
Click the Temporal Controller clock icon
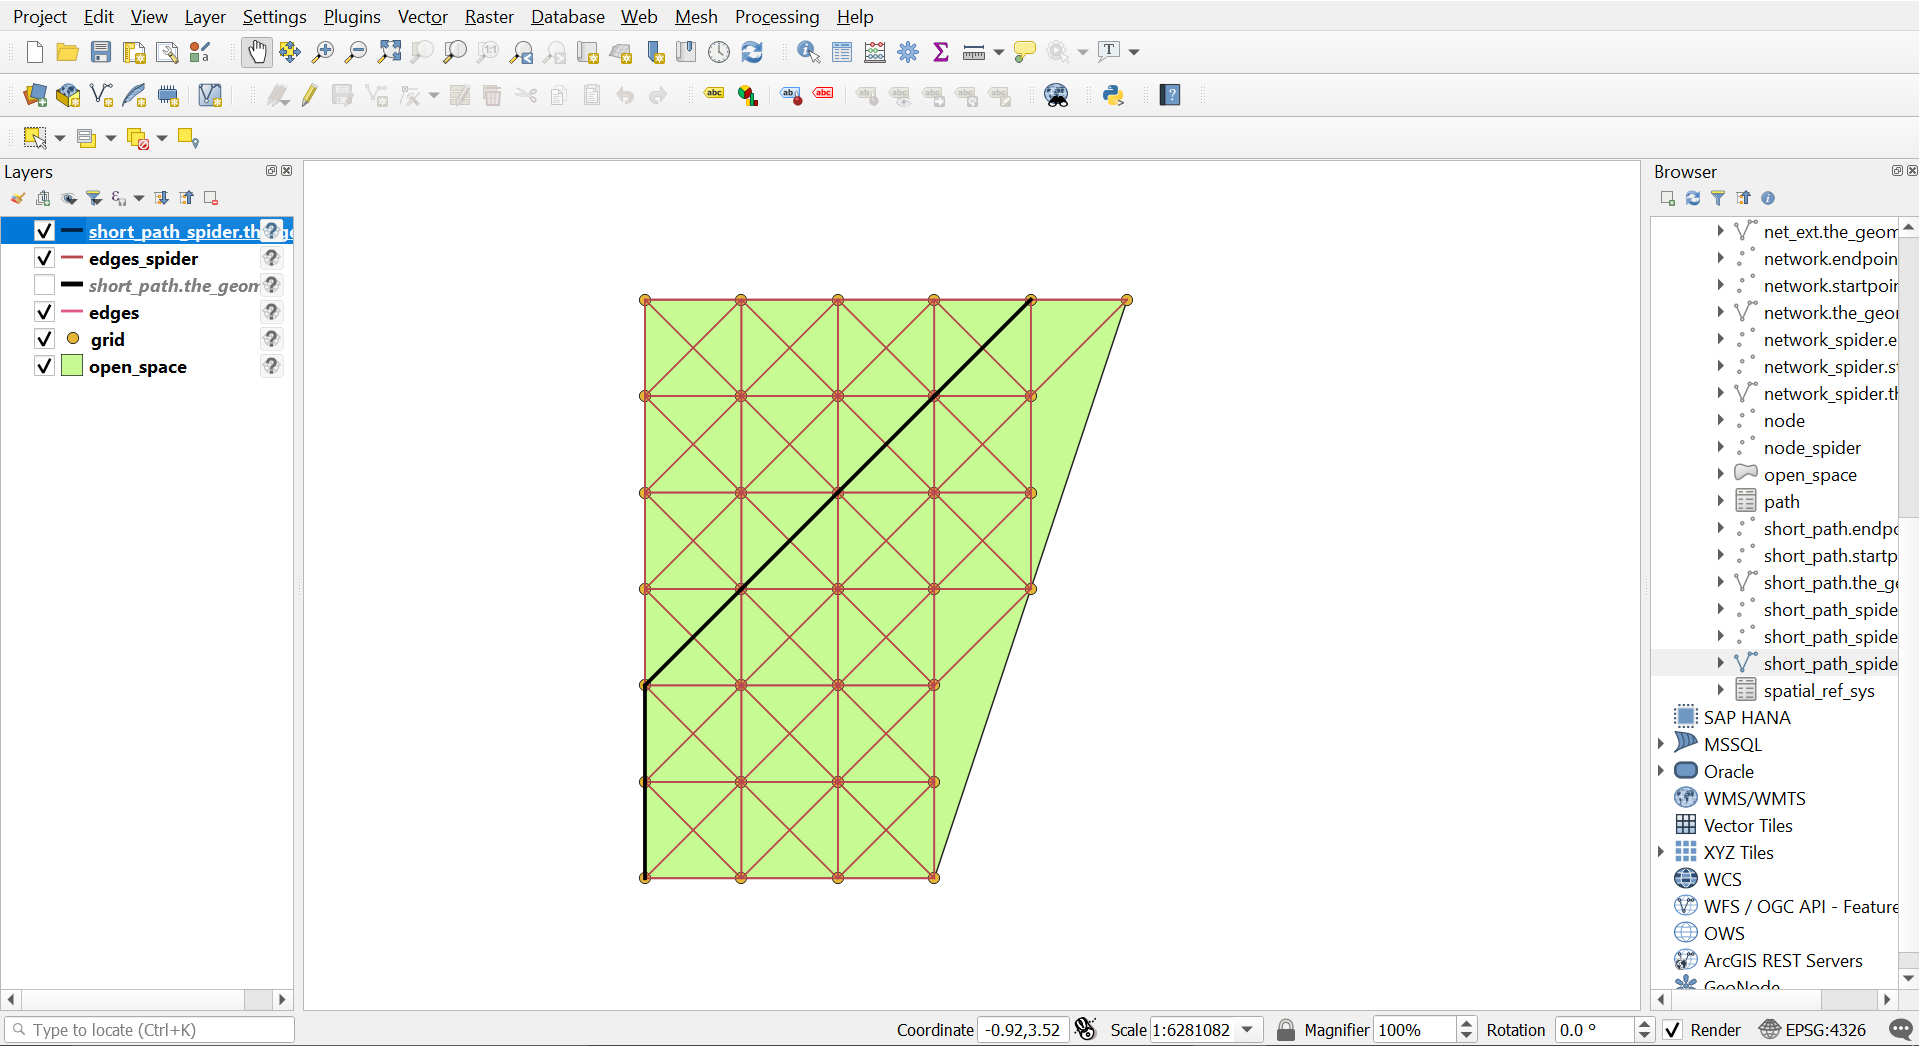pos(719,52)
